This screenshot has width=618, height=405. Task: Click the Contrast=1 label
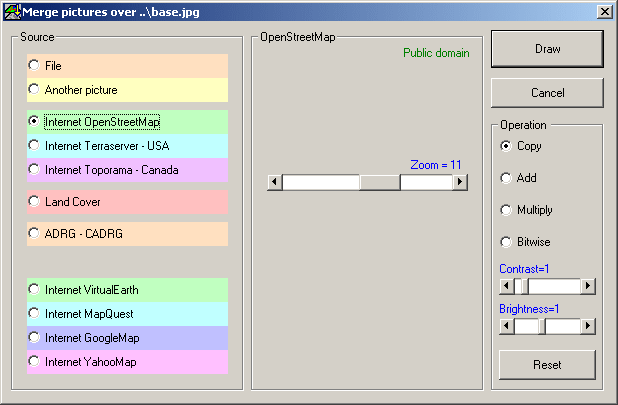click(524, 269)
